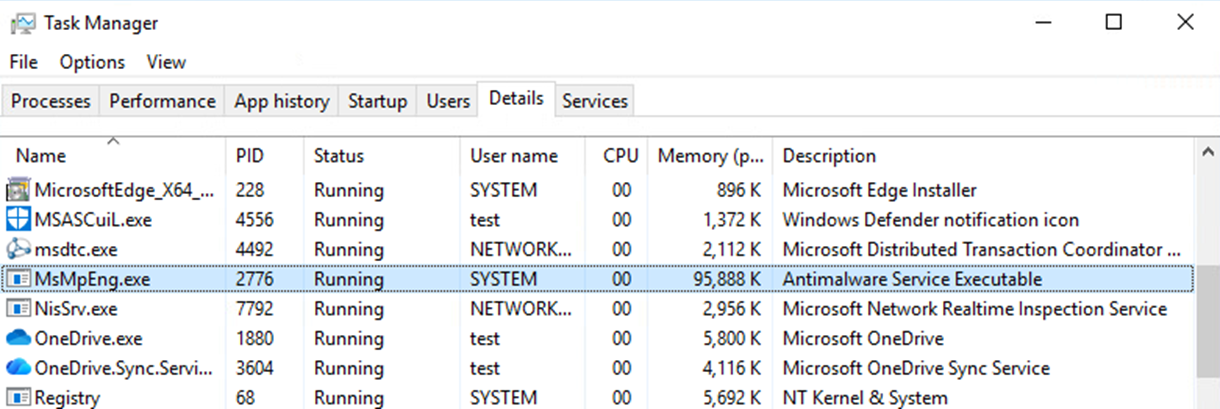This screenshot has height=409, width=1220.
Task: Click the OneDrive Sync Service cloud icon
Action: pyautogui.click(x=18, y=369)
